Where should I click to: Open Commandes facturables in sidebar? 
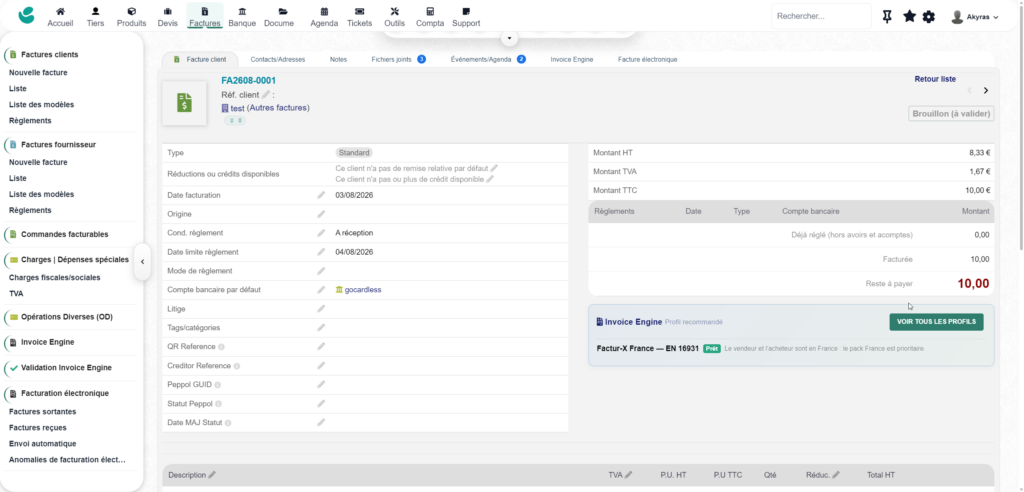click(x=65, y=234)
